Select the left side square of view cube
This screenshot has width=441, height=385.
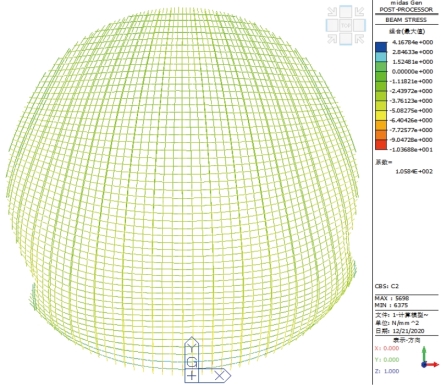tap(332, 25)
